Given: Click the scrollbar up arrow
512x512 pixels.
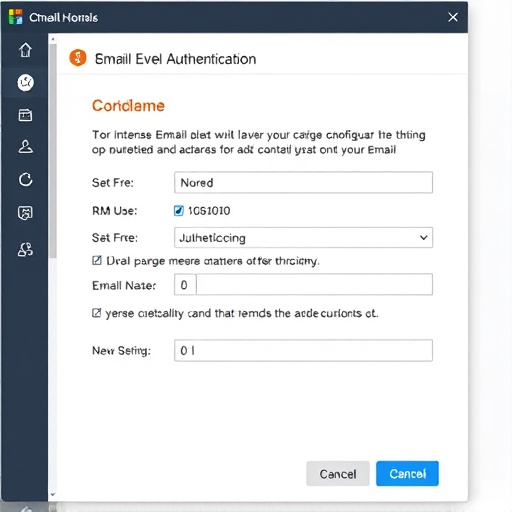Looking at the screenshot, I should pyautogui.click(x=53, y=40).
